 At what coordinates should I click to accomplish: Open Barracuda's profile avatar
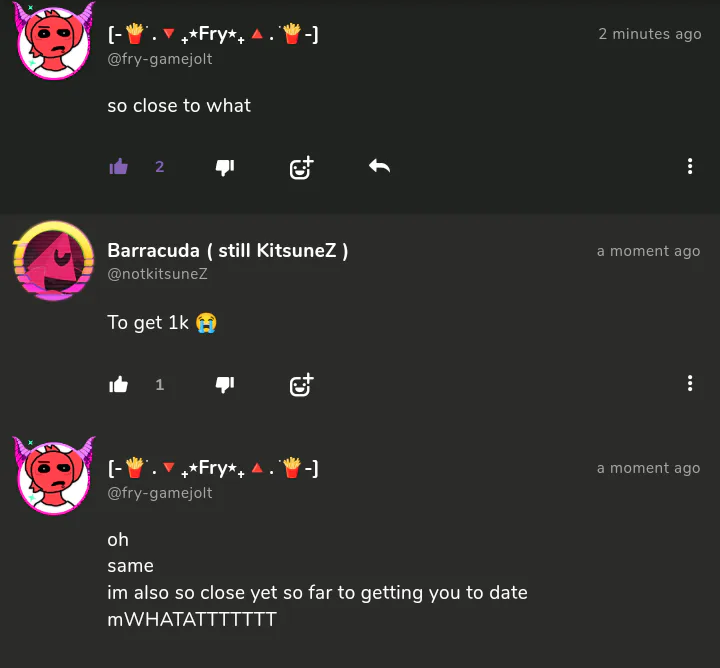click(54, 261)
